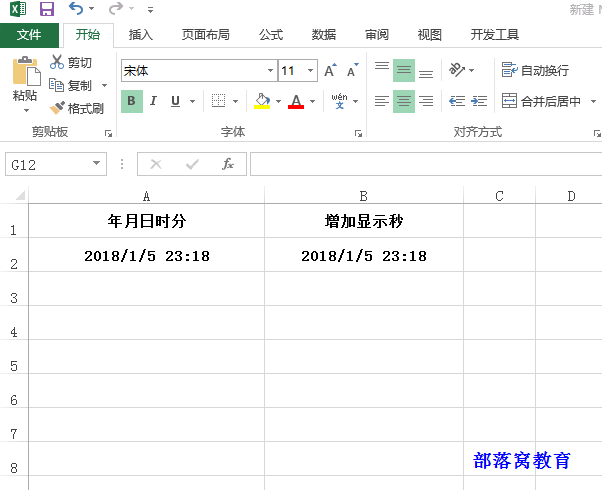Open the 视图 (View) tab

coord(430,35)
